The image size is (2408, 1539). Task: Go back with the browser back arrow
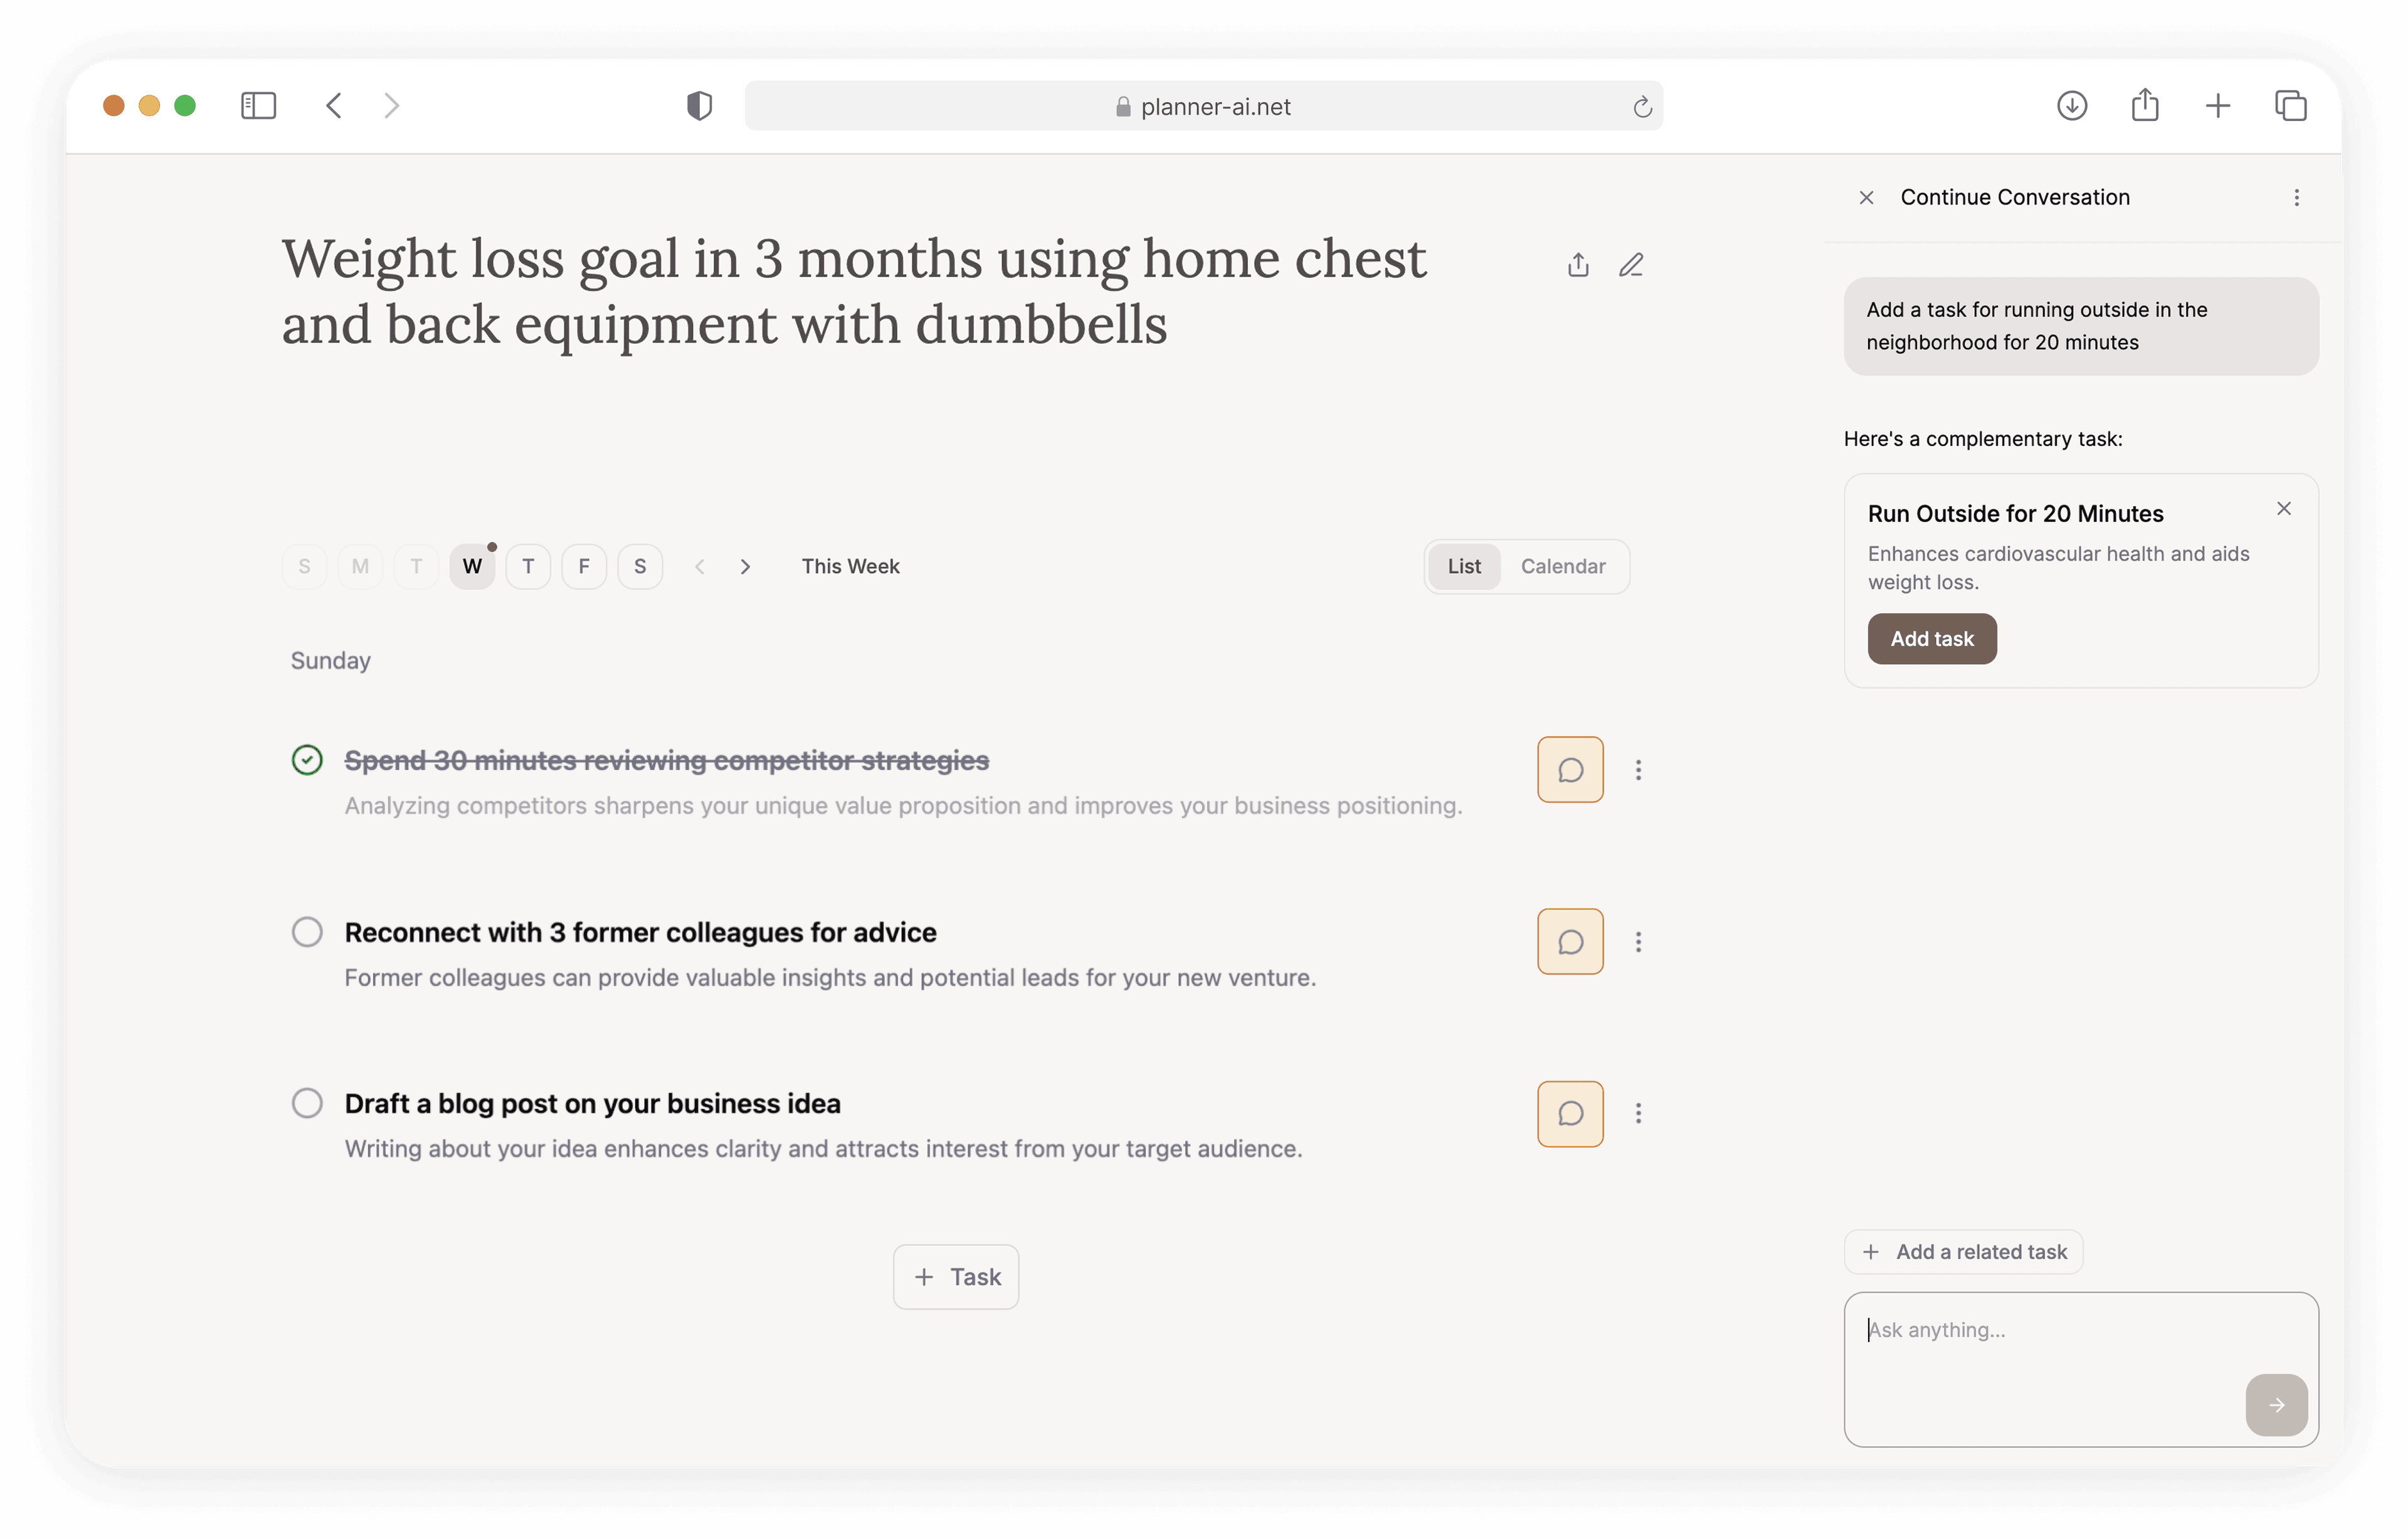334,105
